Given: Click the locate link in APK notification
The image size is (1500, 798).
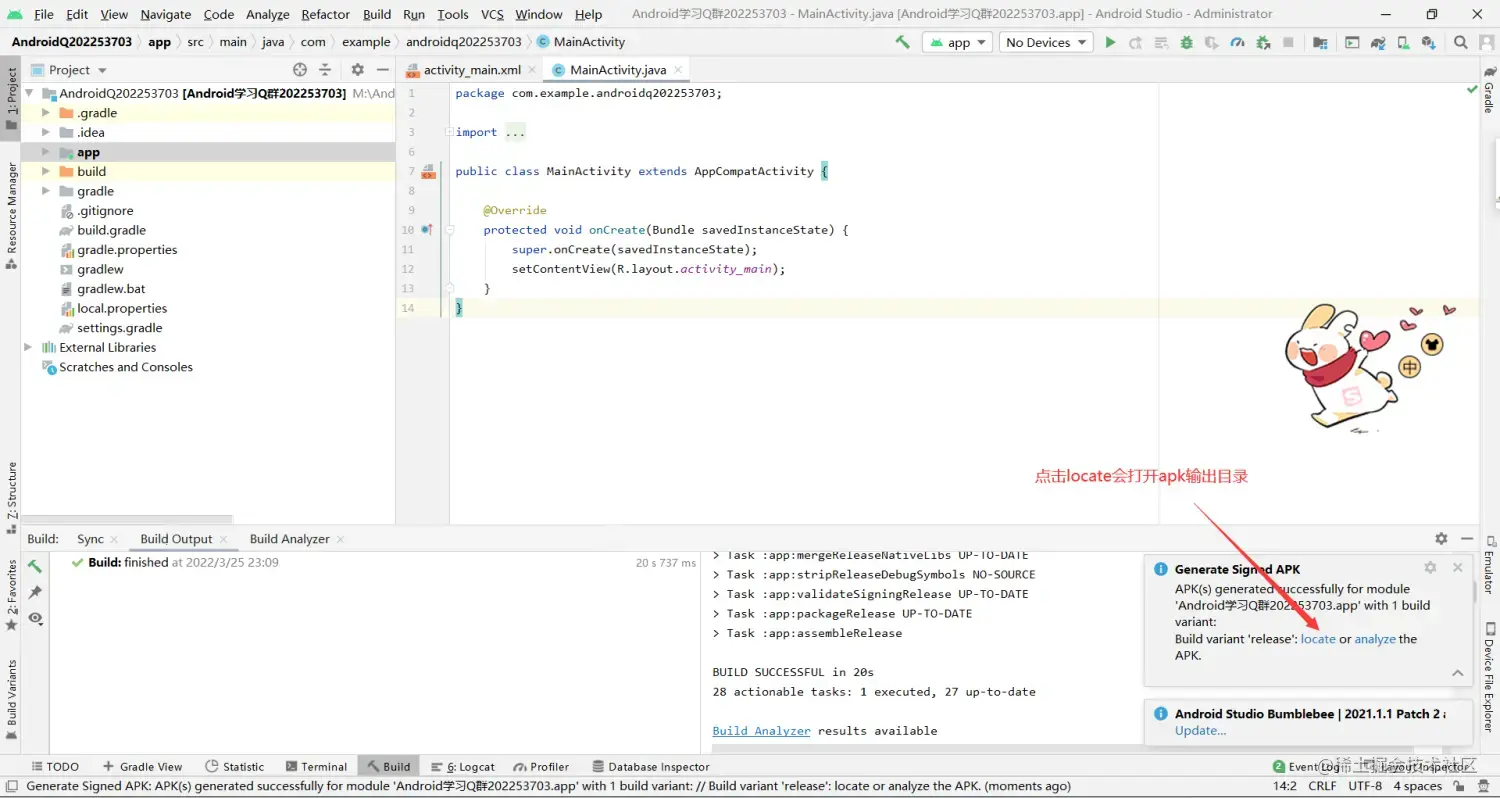Looking at the screenshot, I should (x=1318, y=639).
